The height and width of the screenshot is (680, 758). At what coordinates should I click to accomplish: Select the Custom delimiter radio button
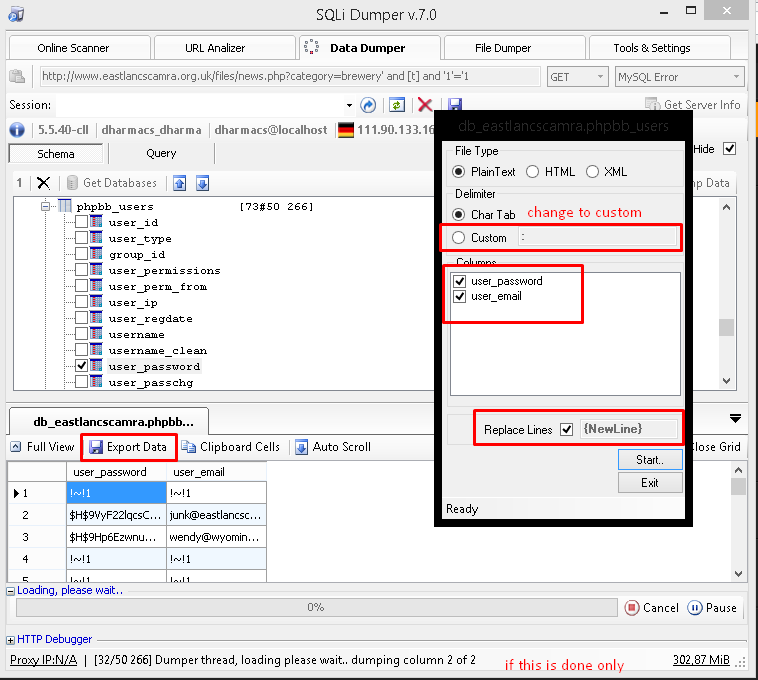pyautogui.click(x=459, y=238)
